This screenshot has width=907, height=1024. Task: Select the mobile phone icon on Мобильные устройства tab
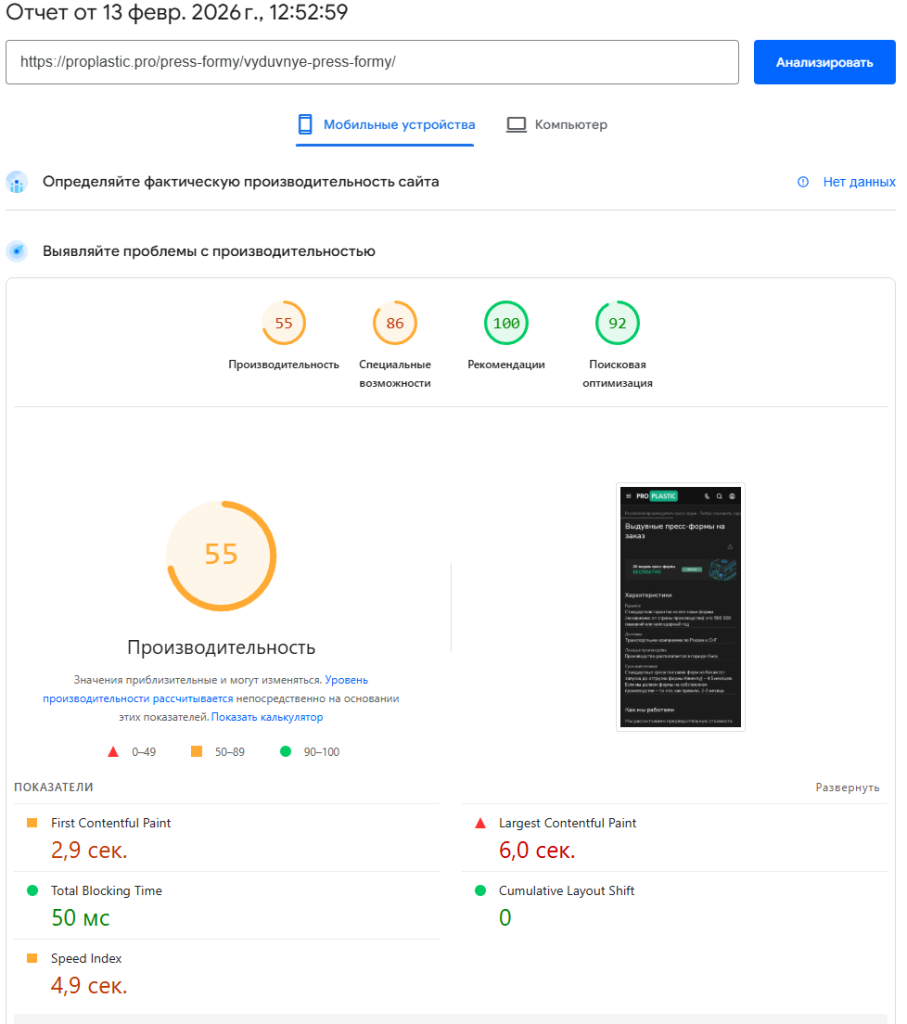304,124
